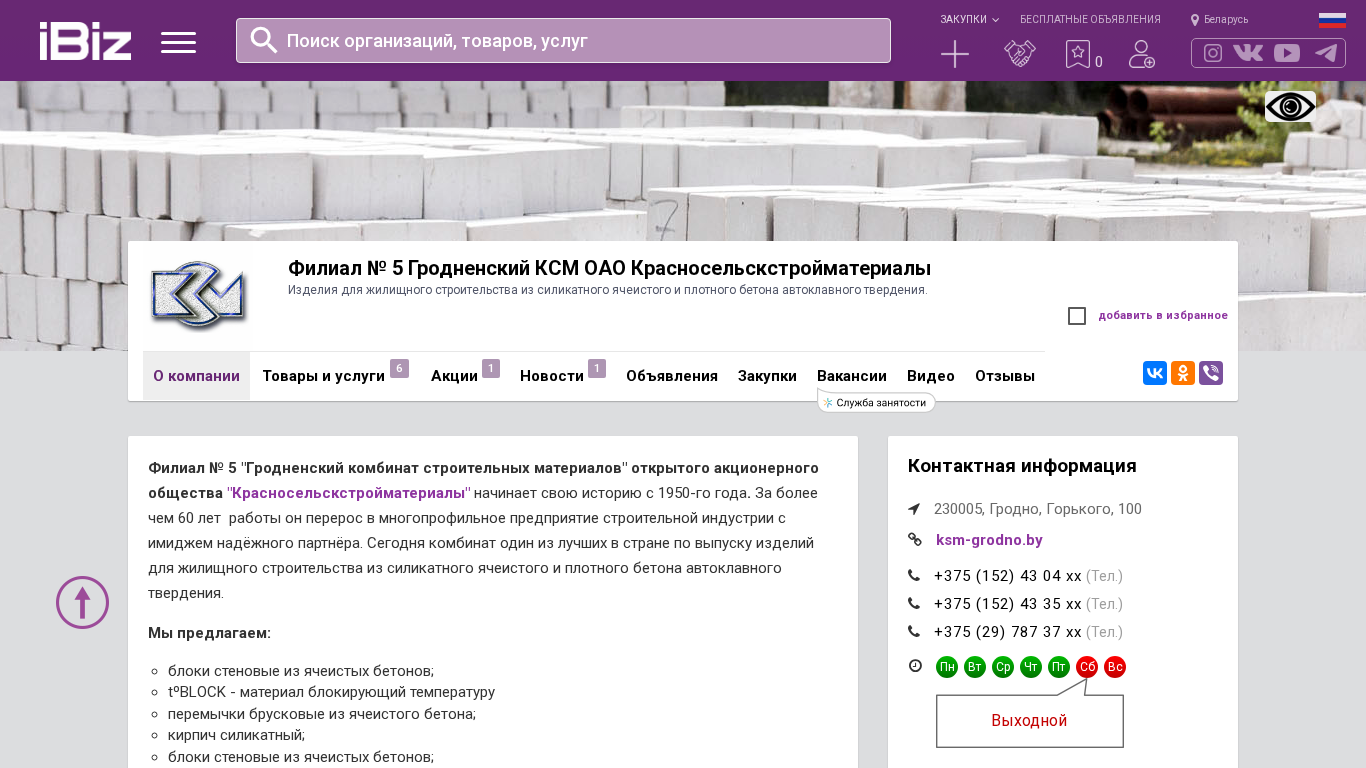The height and width of the screenshot is (768, 1366).
Task: Click the iBiz logo
Action: point(85,41)
